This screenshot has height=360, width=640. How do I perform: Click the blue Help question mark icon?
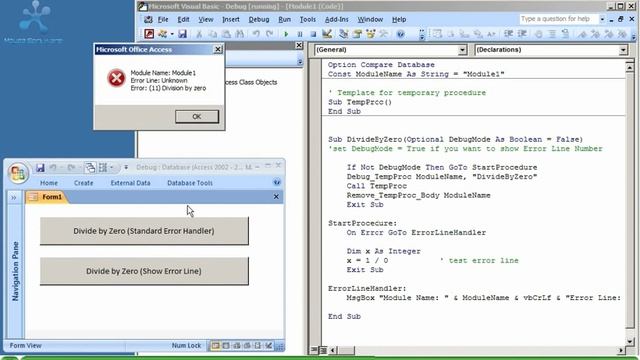tap(400, 34)
